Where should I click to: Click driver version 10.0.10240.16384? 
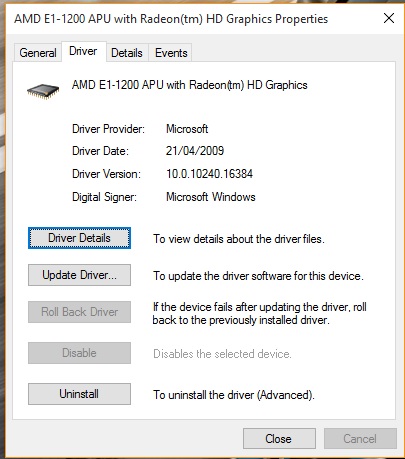pos(209,174)
